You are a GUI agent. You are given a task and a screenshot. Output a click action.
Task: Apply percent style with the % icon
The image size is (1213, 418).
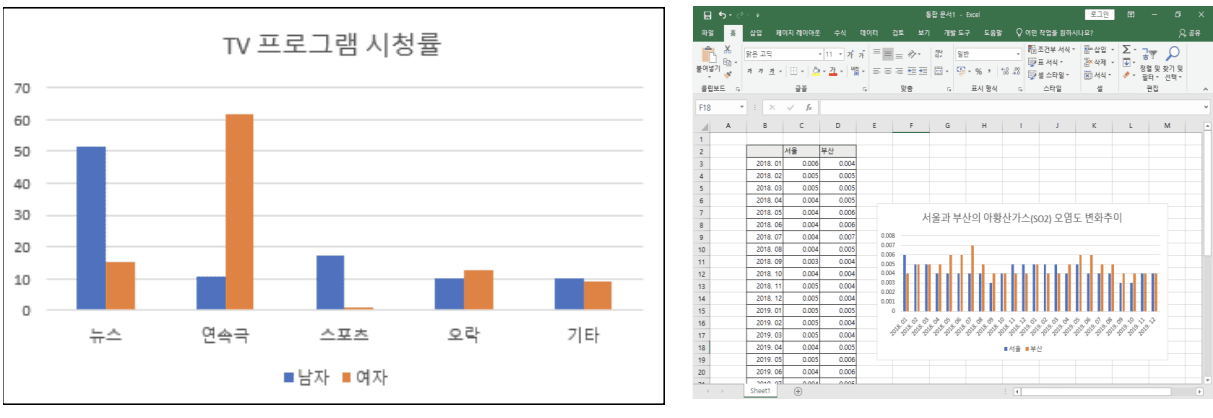[977, 71]
